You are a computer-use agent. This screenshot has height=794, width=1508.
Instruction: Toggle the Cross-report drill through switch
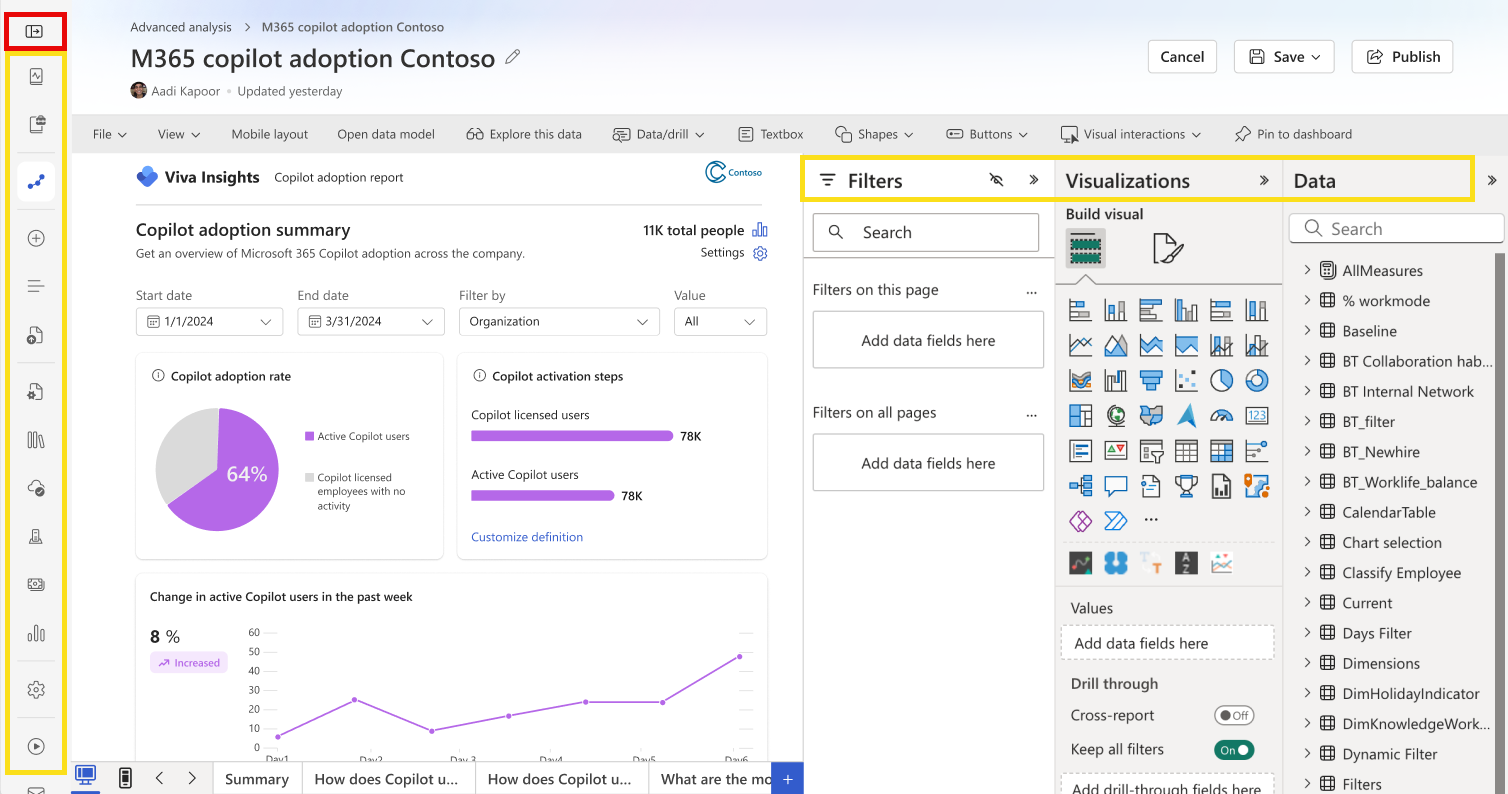click(x=1233, y=716)
